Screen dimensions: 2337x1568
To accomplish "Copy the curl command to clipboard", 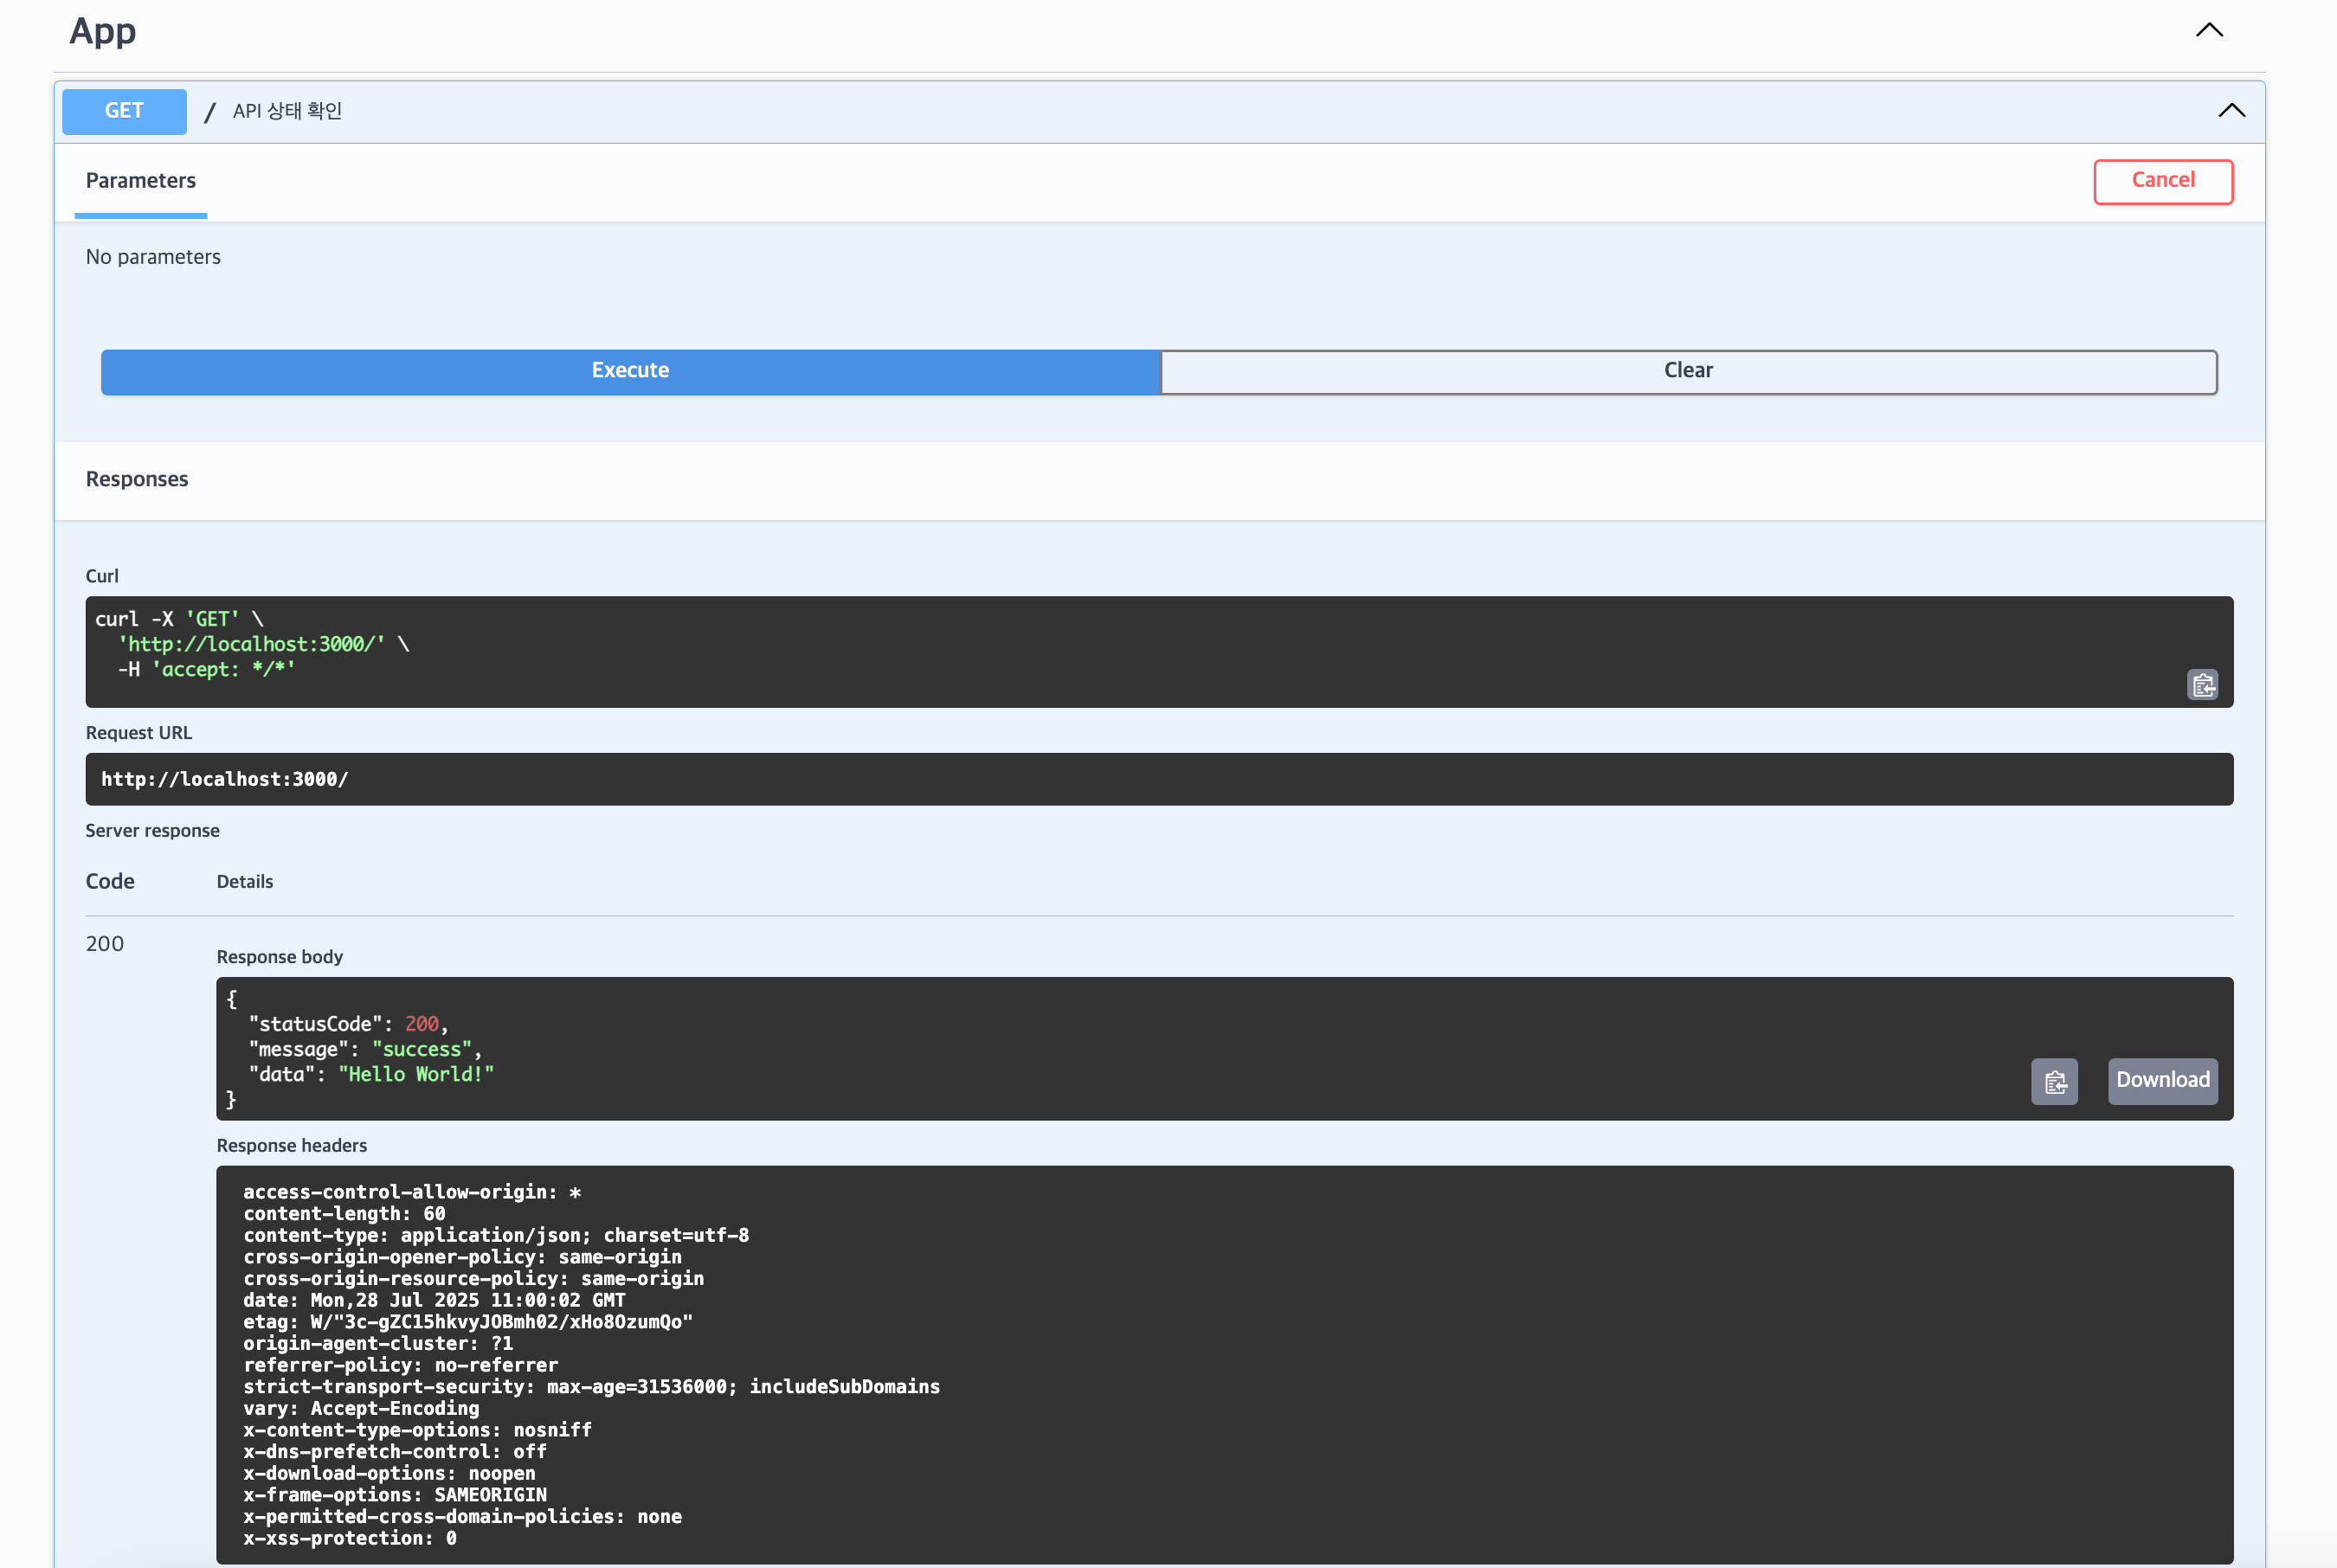I will [x=2202, y=685].
